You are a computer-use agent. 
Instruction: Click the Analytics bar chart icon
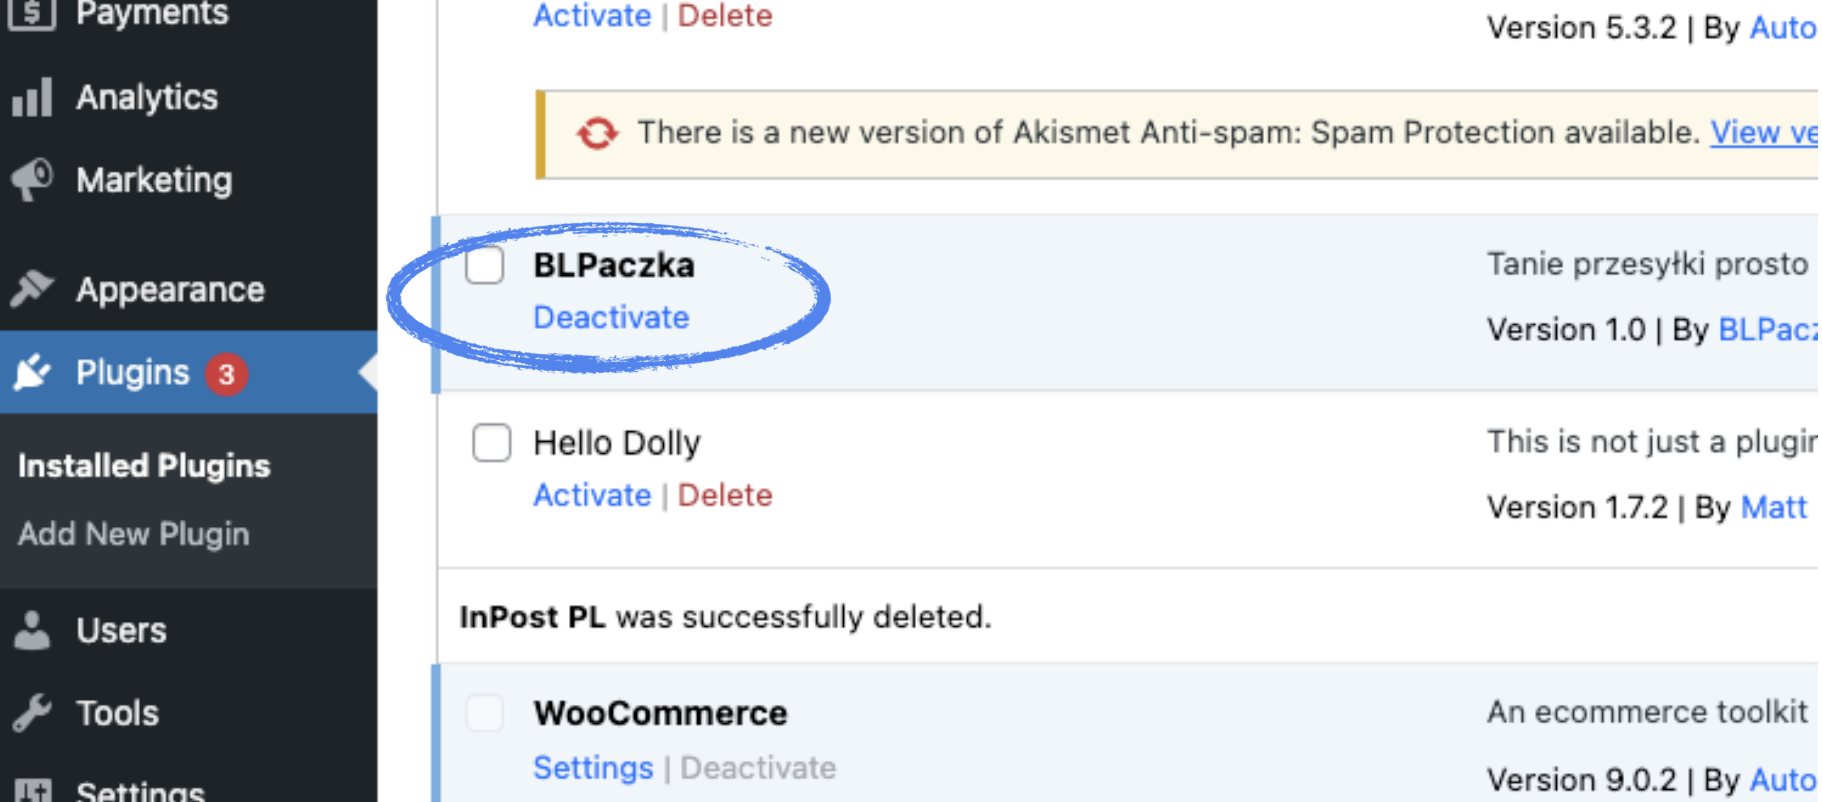pos(32,98)
